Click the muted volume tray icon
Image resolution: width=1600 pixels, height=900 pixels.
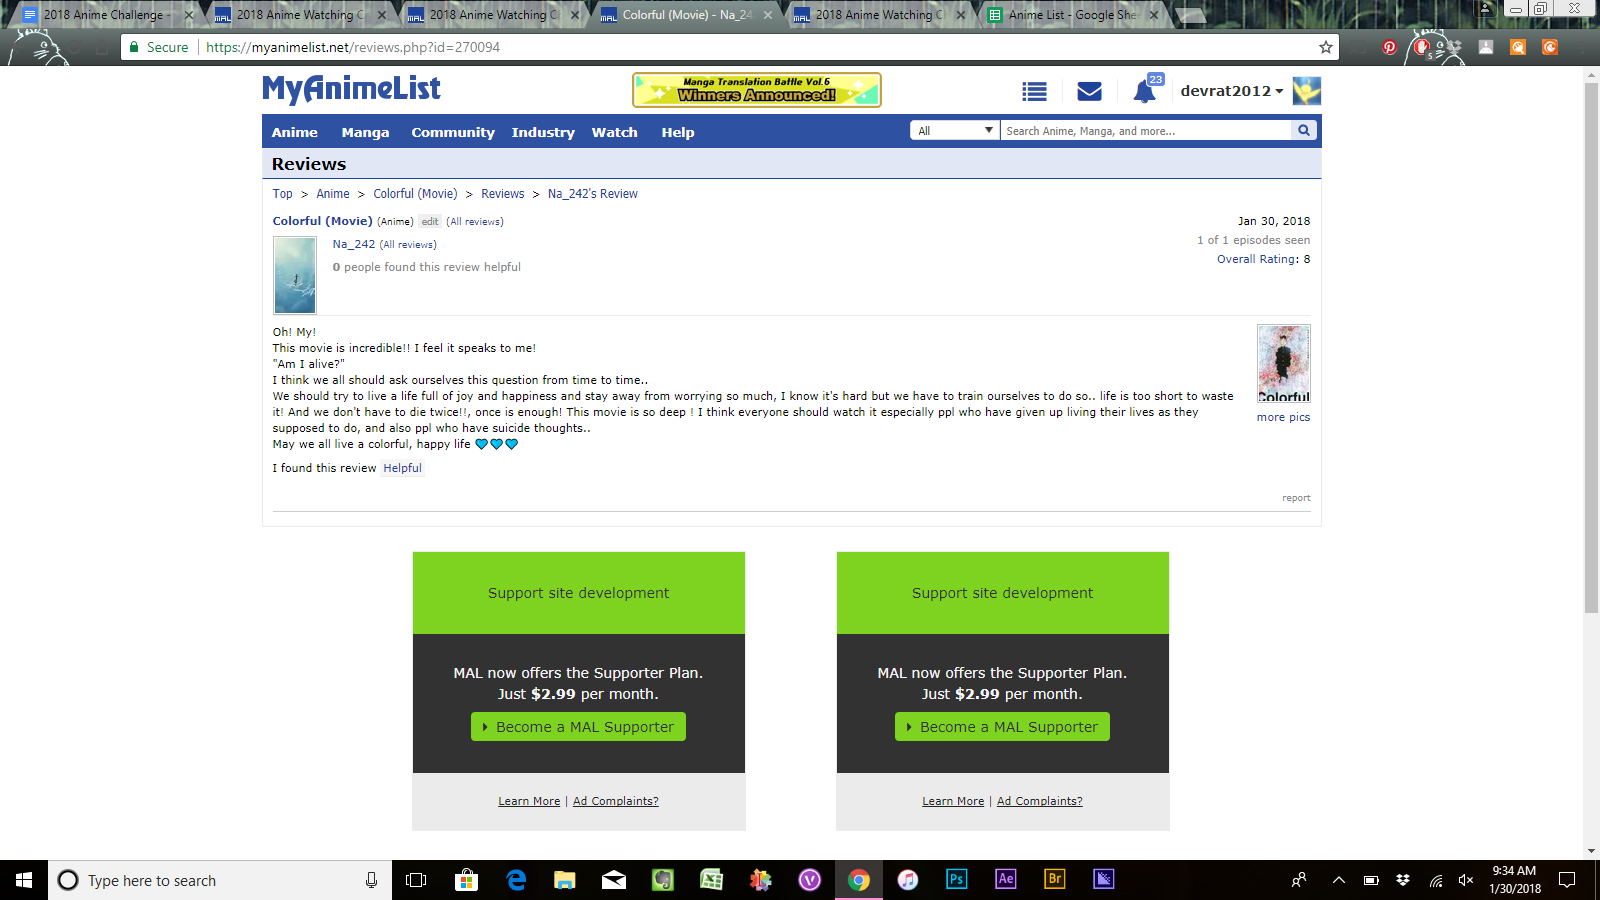click(1466, 880)
